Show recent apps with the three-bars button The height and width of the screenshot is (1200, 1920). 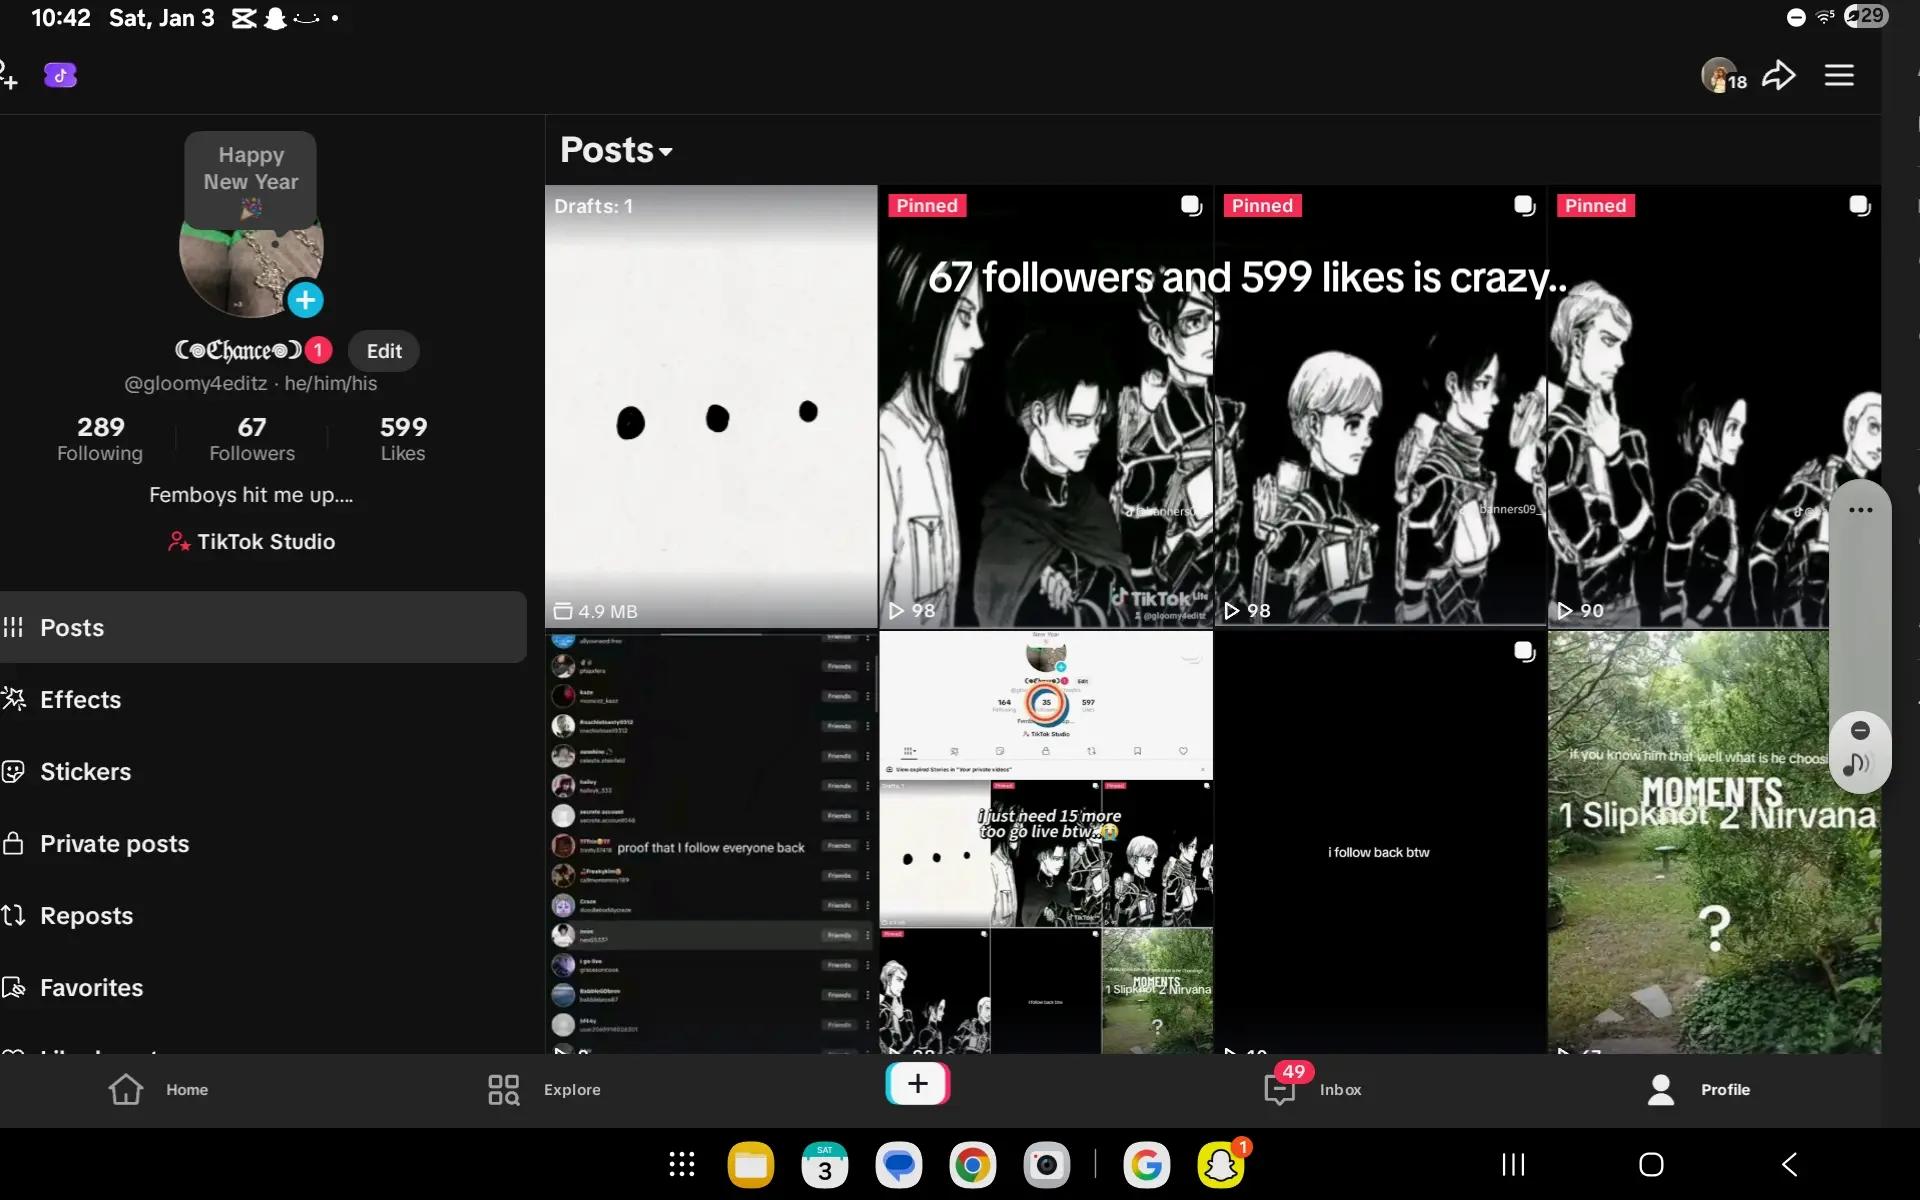coord(1513,1164)
